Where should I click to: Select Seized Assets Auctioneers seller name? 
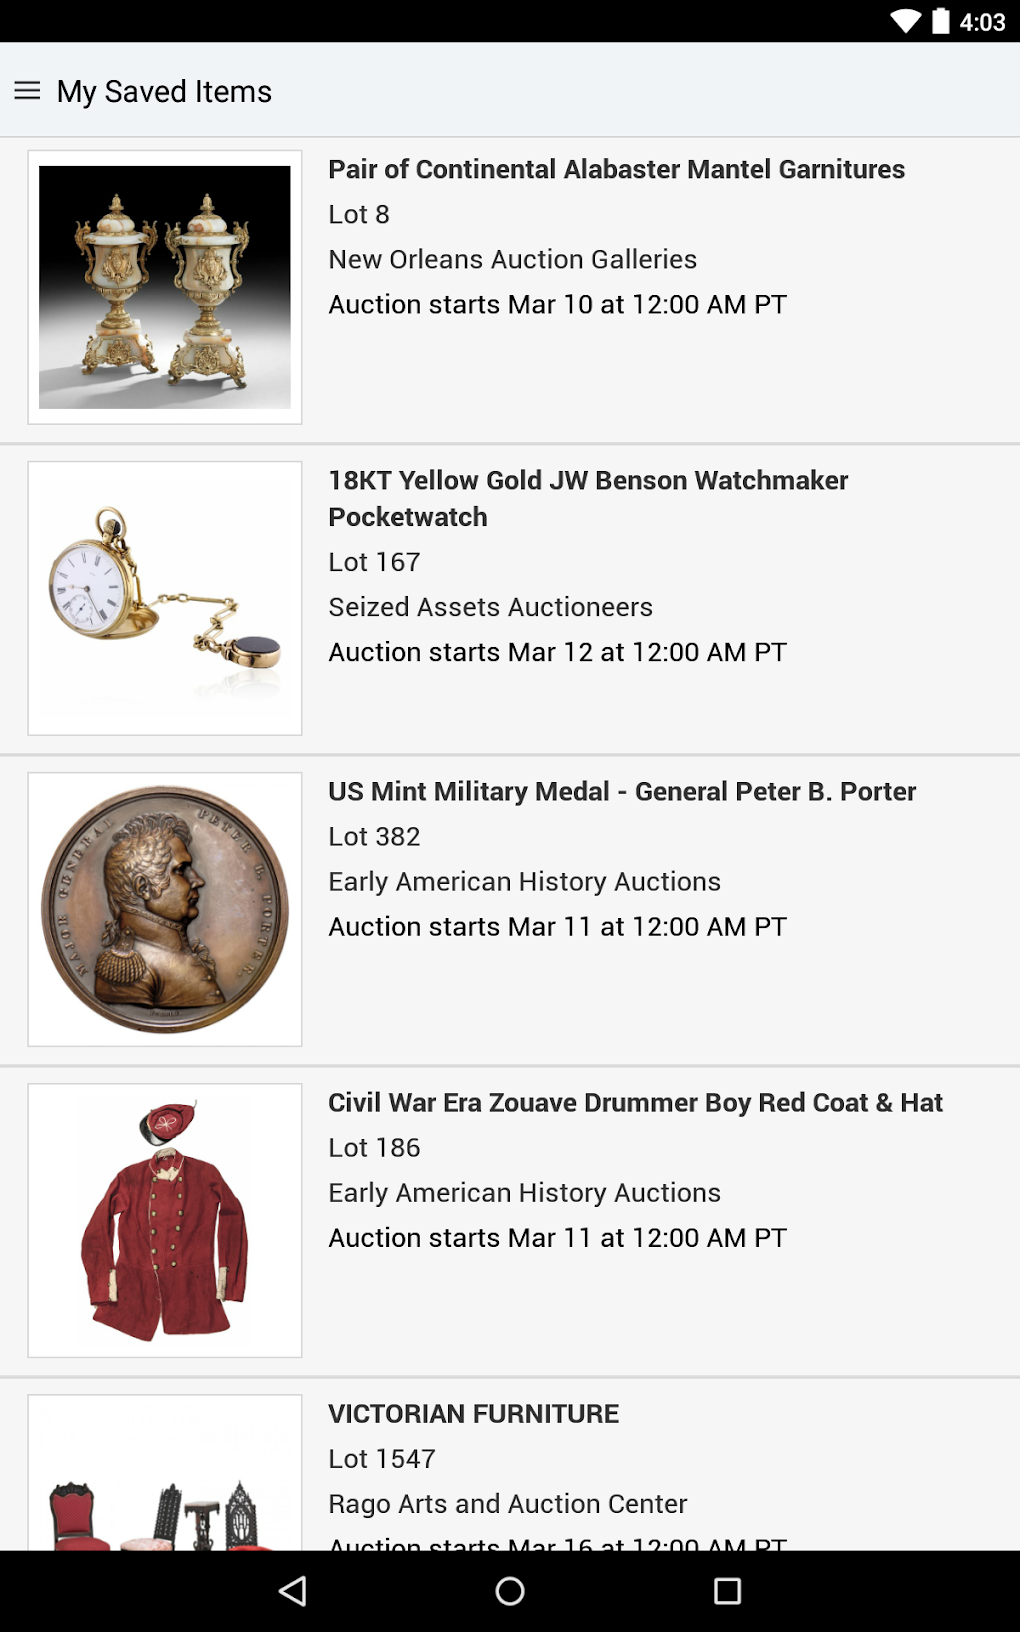(x=490, y=607)
